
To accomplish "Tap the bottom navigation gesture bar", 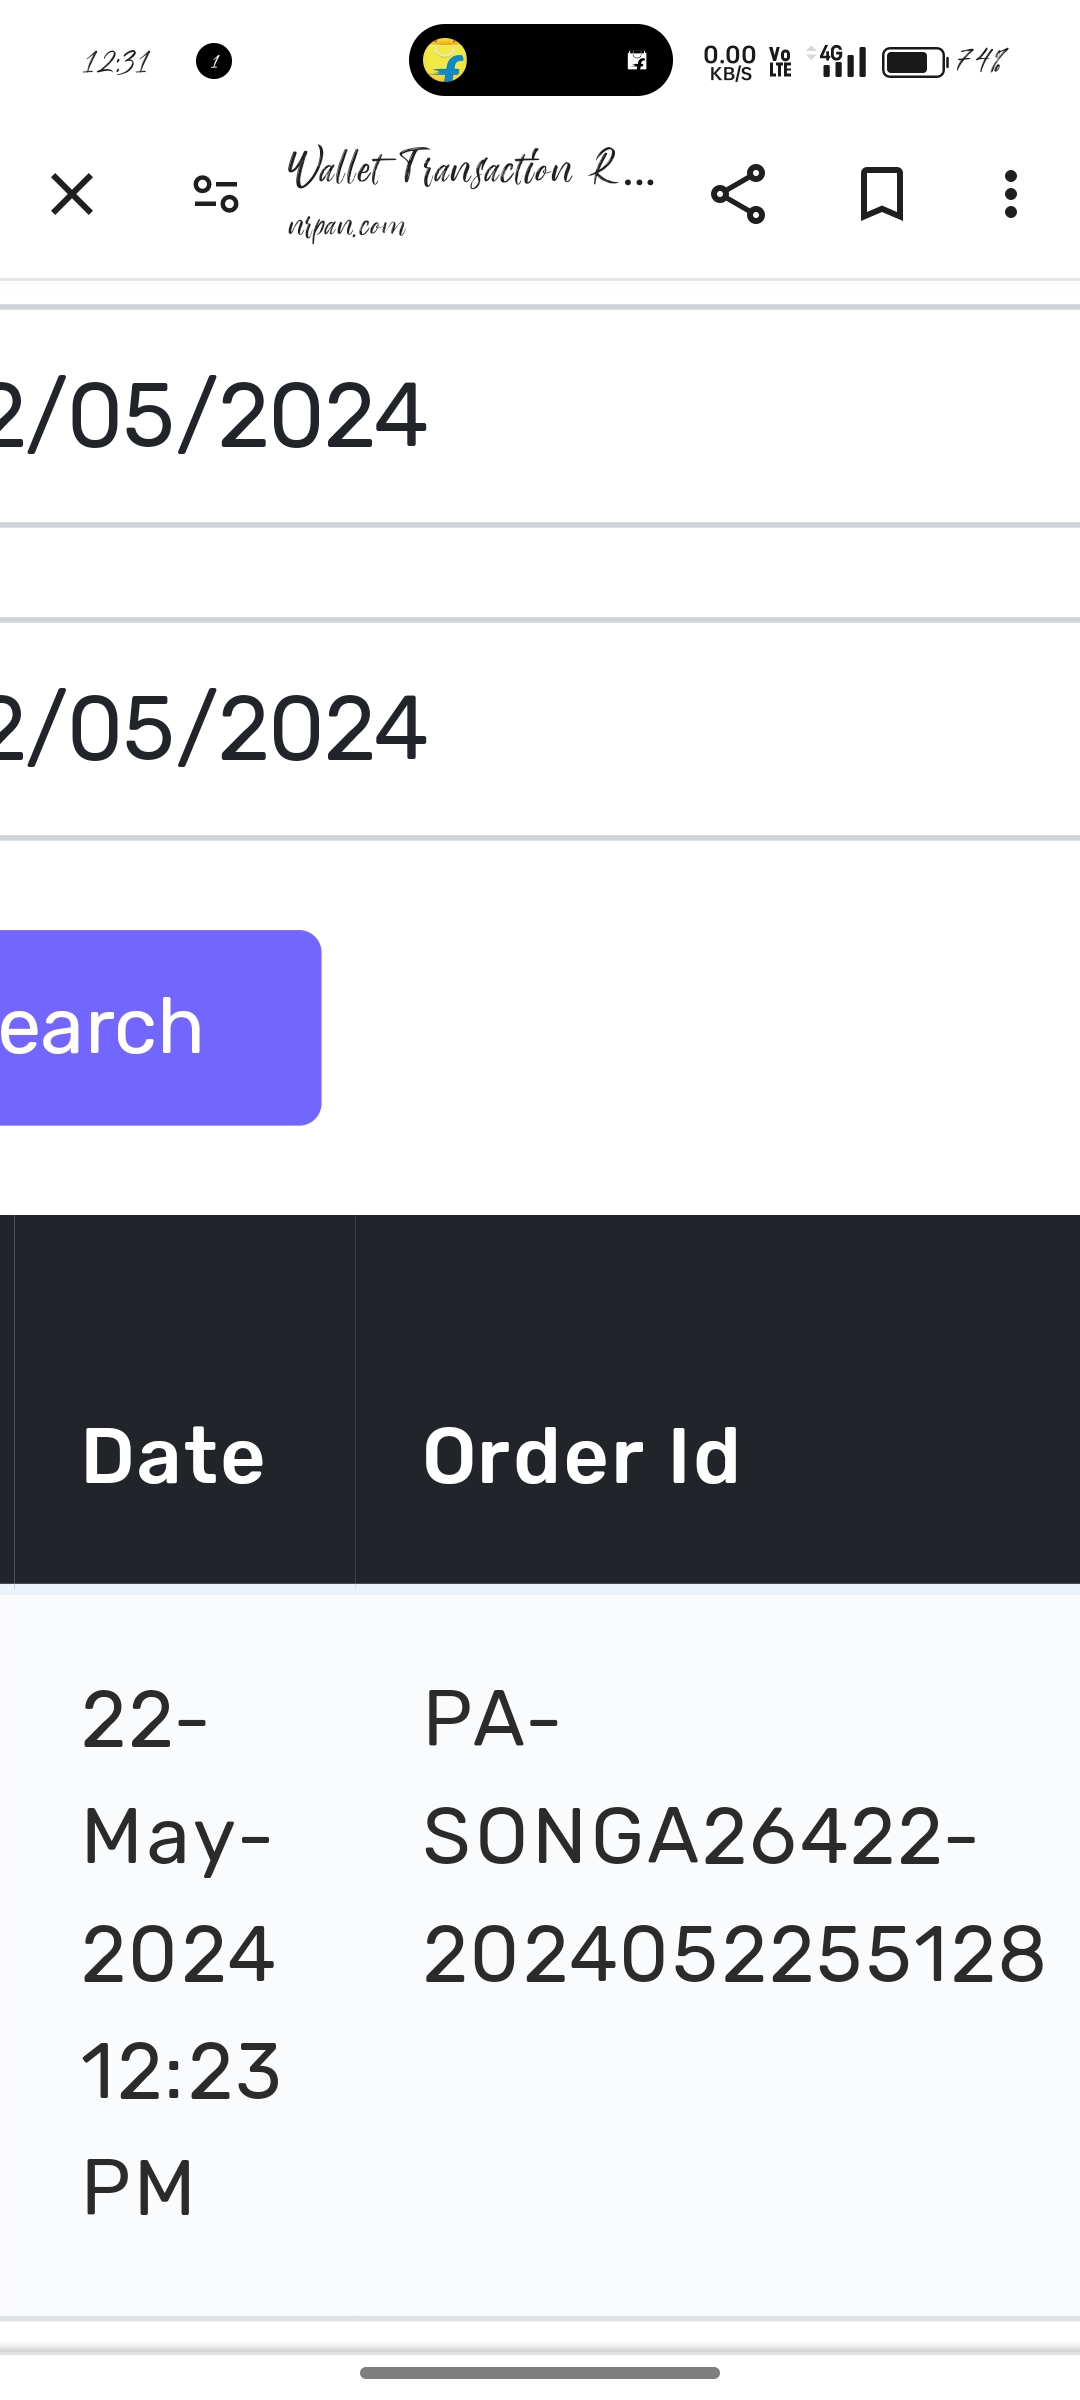I will (540, 2373).
